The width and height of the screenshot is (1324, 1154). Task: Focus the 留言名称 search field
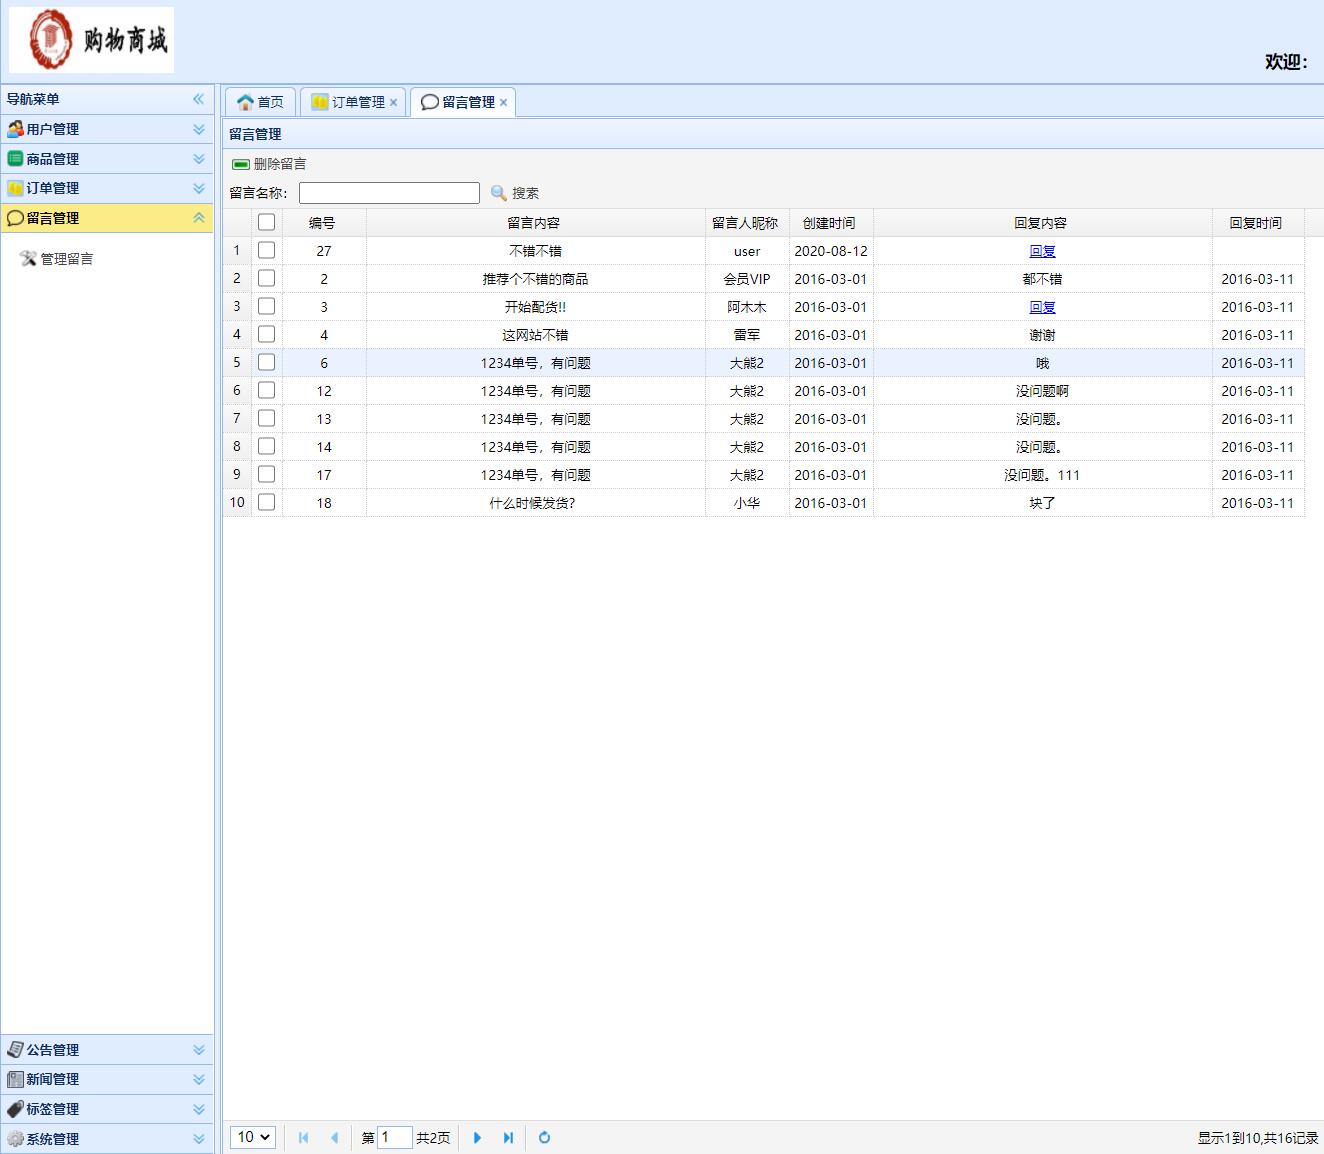[x=389, y=193]
